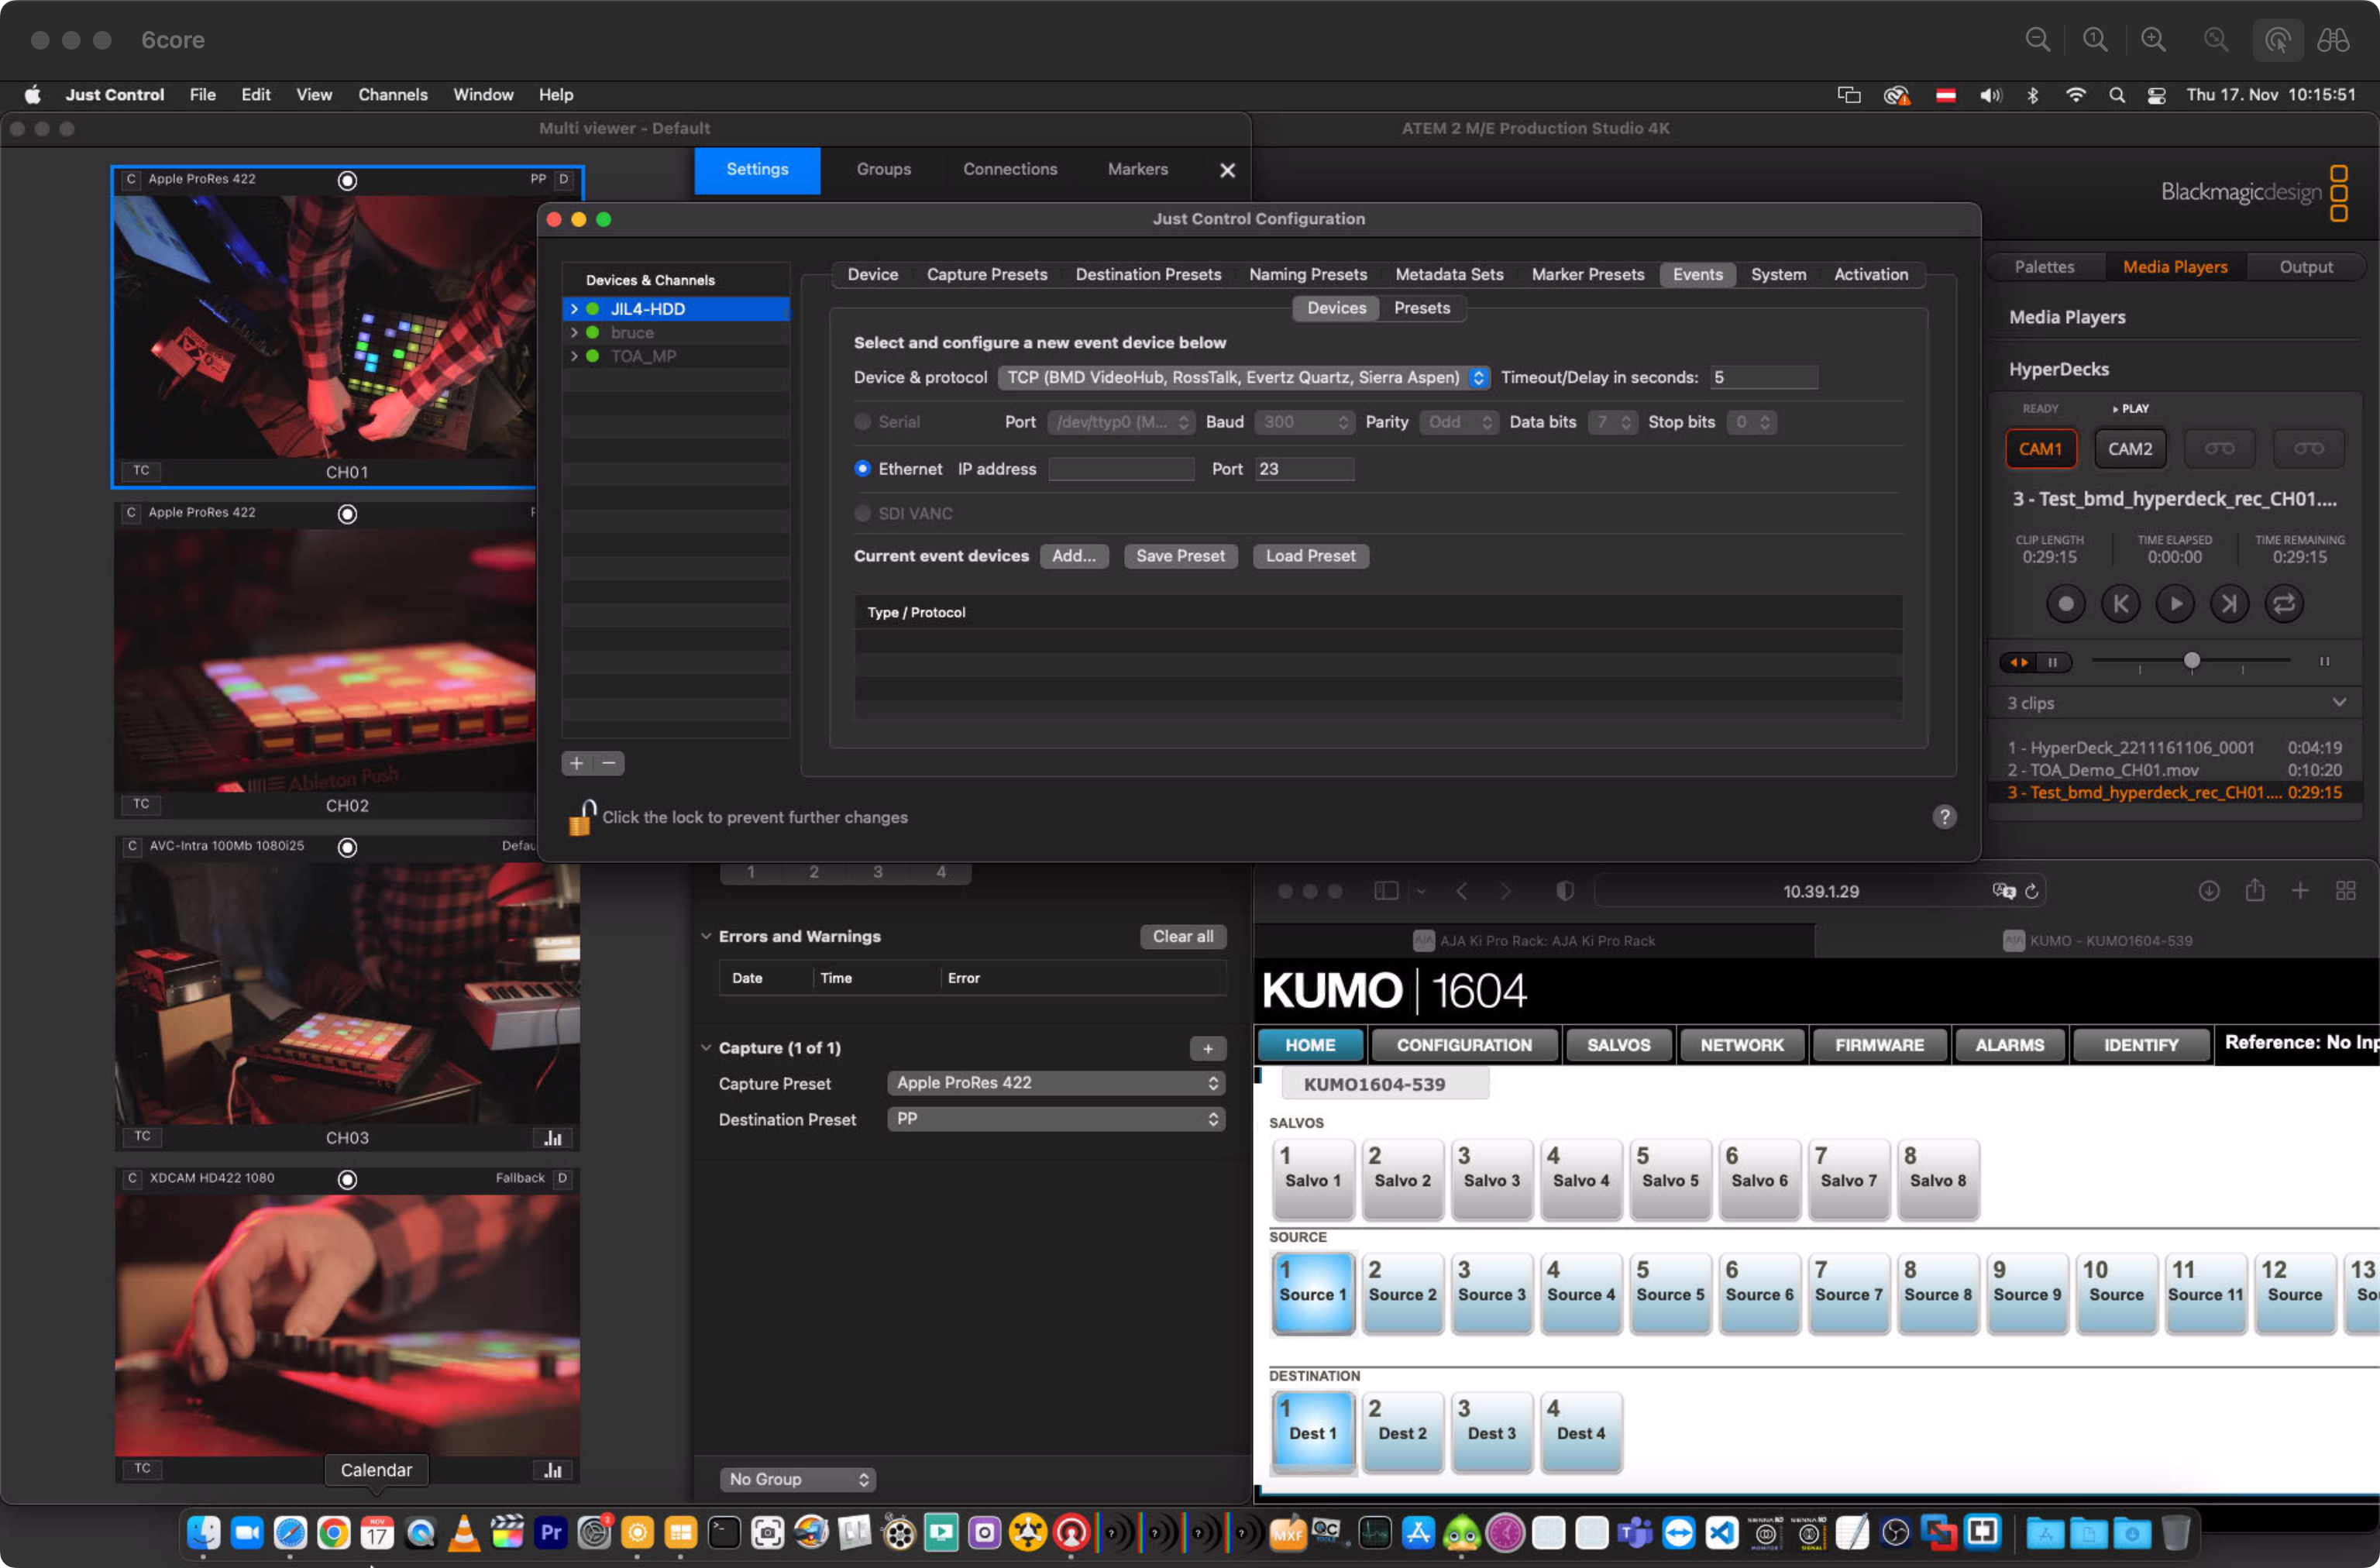
Task: Play the HyperDeck clip
Action: pyautogui.click(x=2175, y=603)
